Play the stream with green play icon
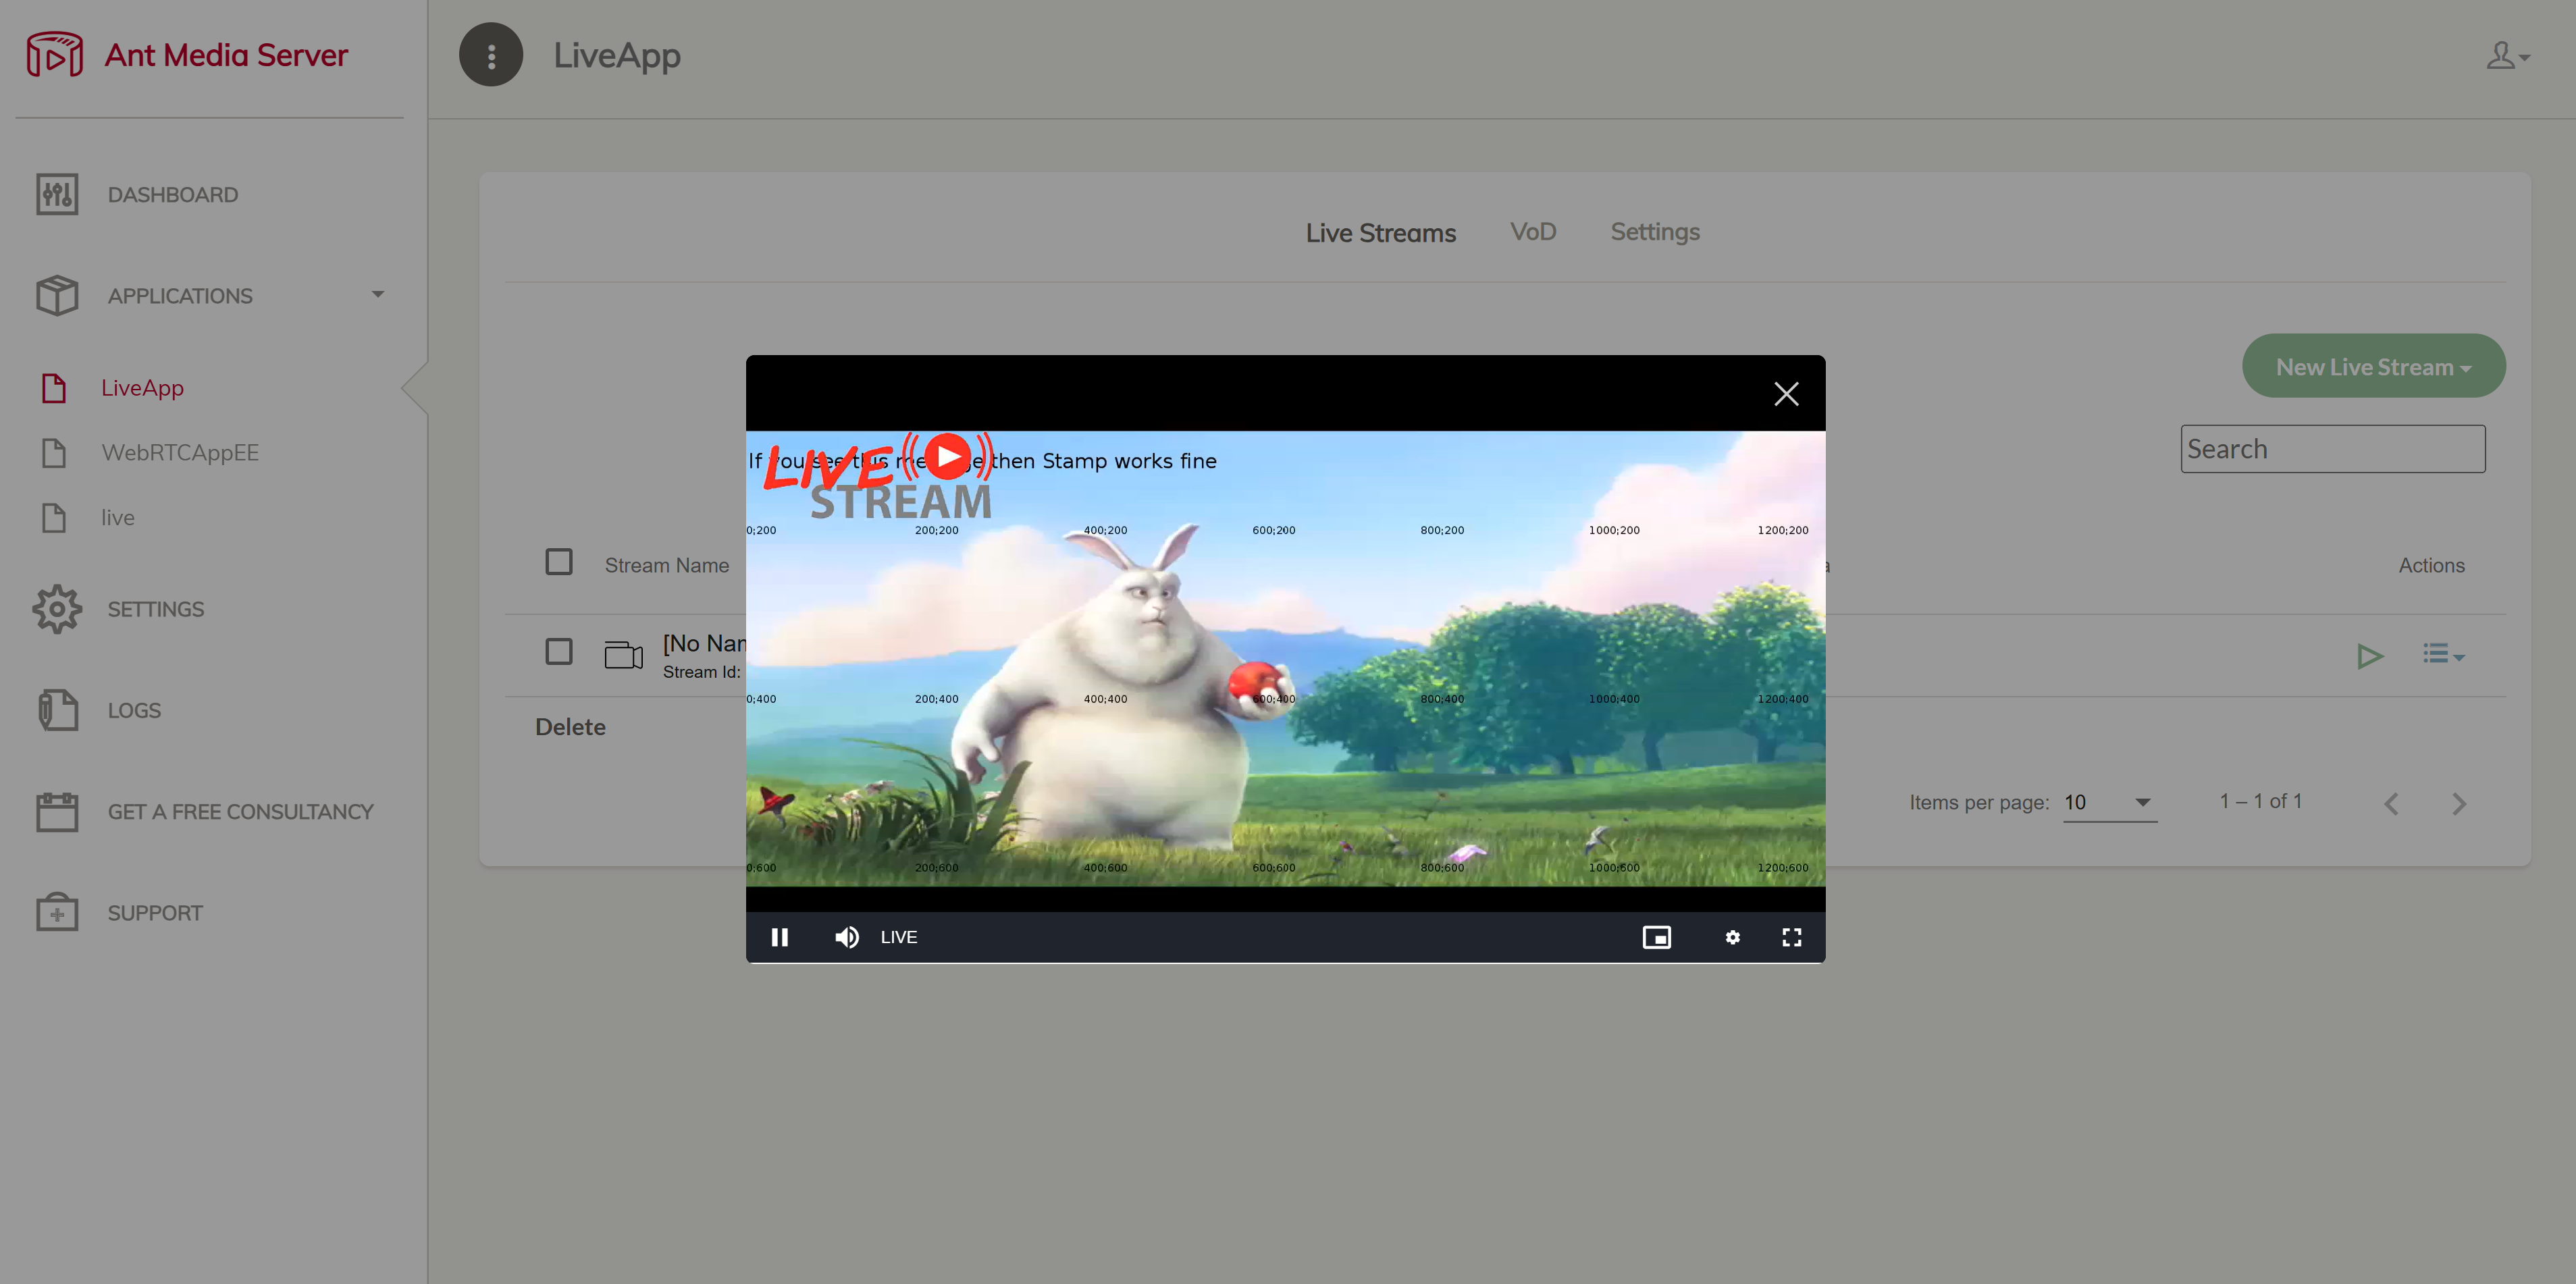 (2370, 656)
